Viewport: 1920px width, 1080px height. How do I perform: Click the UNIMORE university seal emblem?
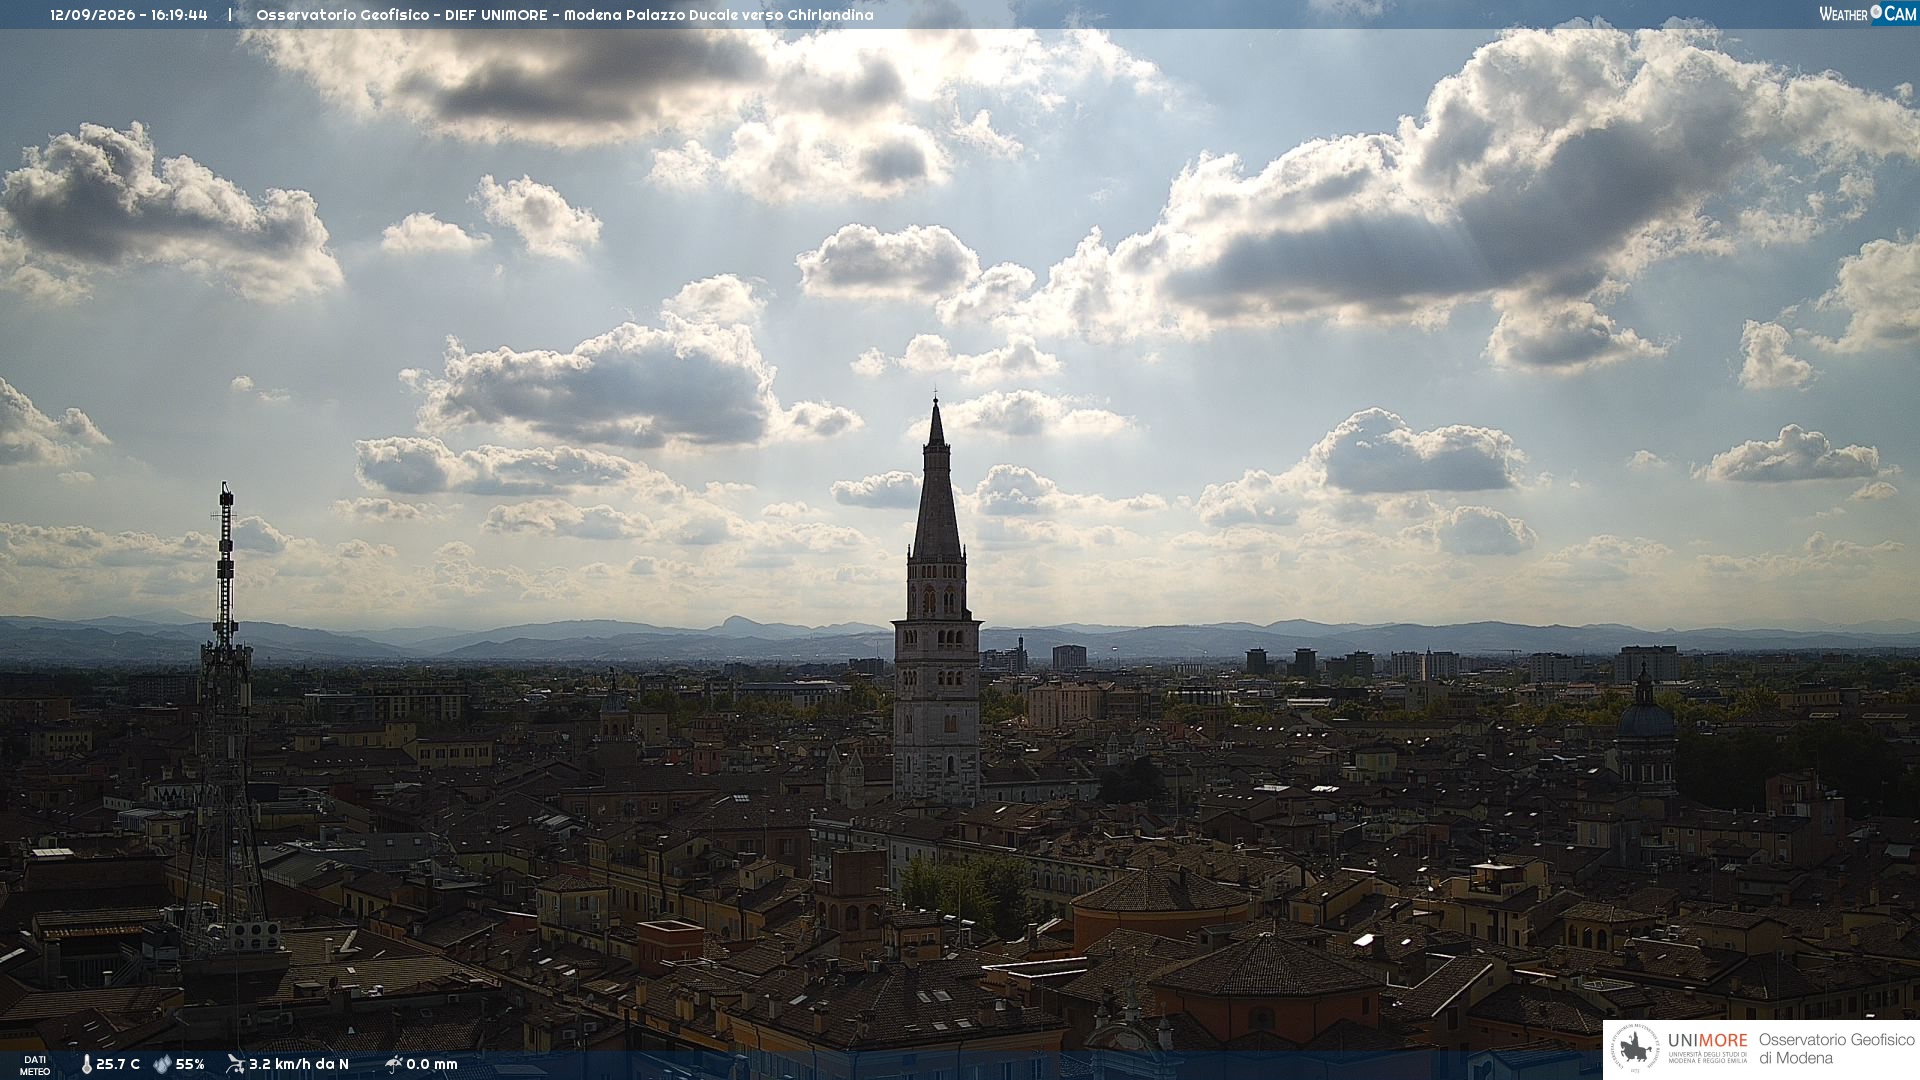1636,1049
